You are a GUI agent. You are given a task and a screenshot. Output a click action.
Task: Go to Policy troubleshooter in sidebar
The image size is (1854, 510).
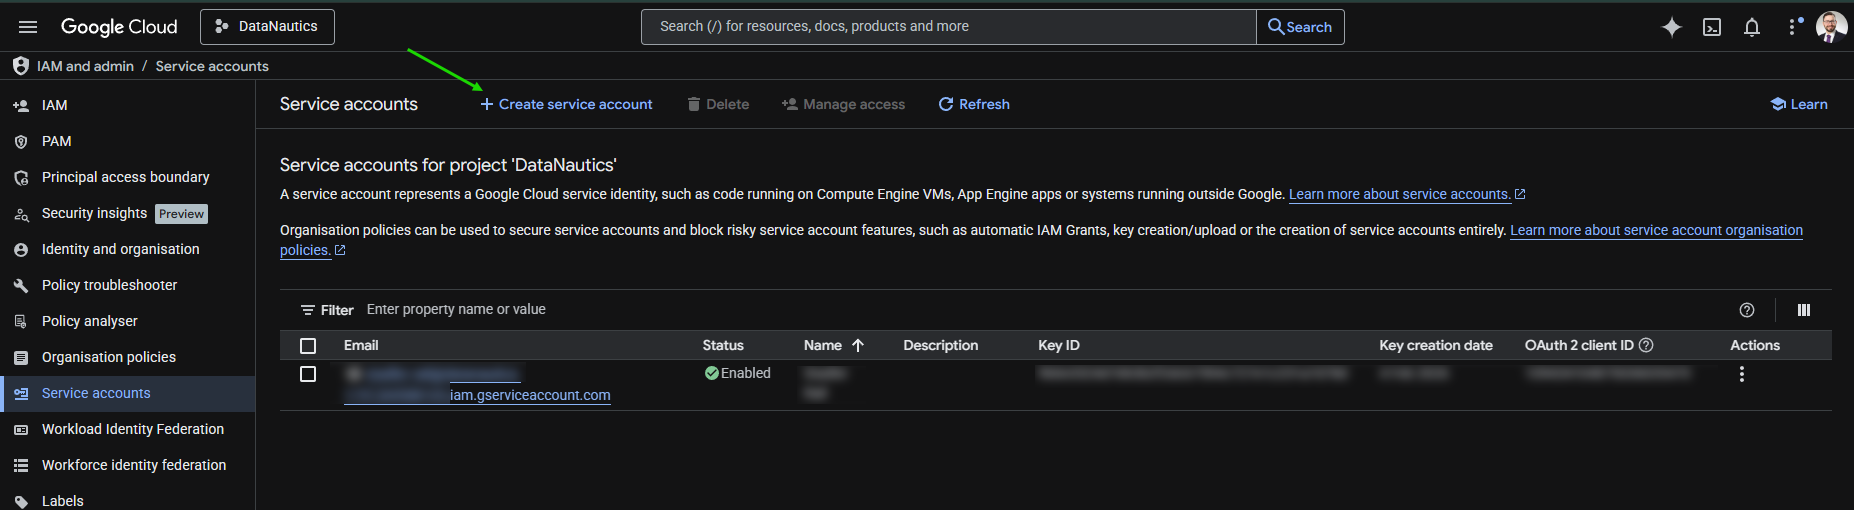[x=109, y=285]
